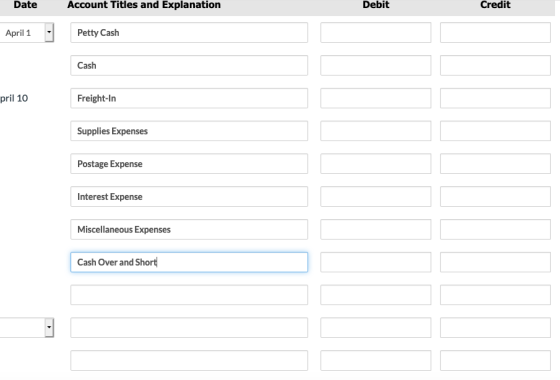Screen dimensions: 560x380
Task: Click the Credit field for Cash Over and Short
Action: [495, 262]
